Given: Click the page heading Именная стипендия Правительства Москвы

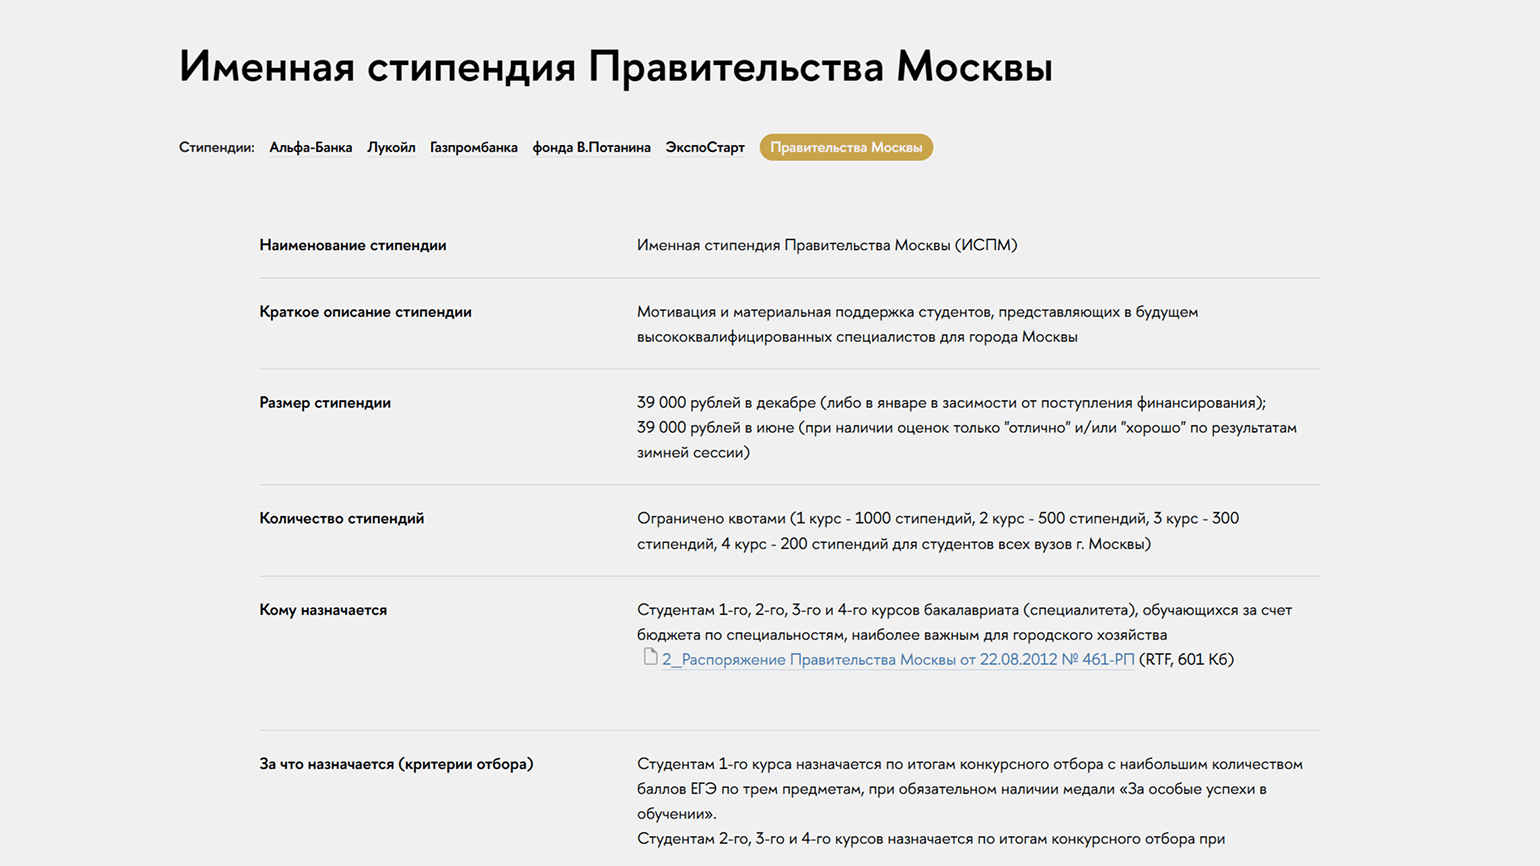Looking at the screenshot, I should tap(615, 67).
